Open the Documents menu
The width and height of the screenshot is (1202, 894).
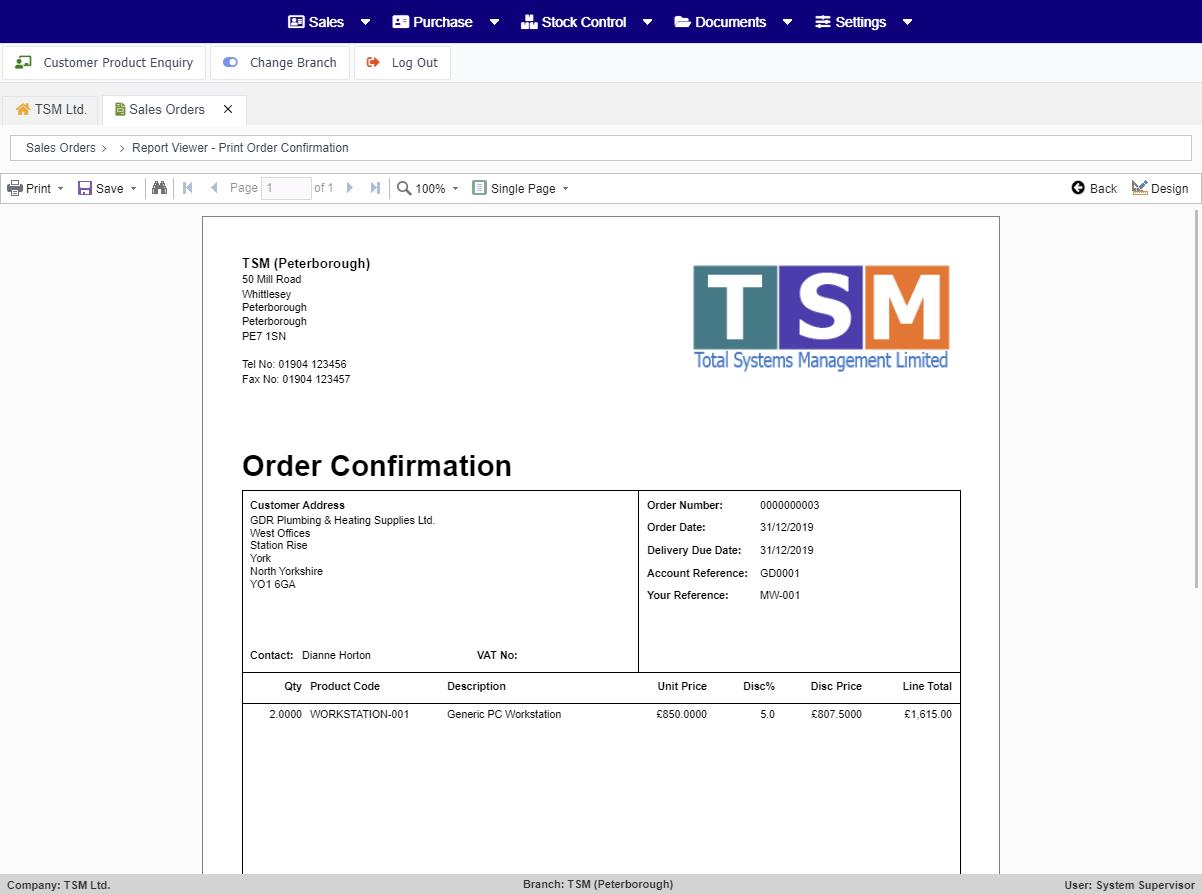click(720, 22)
